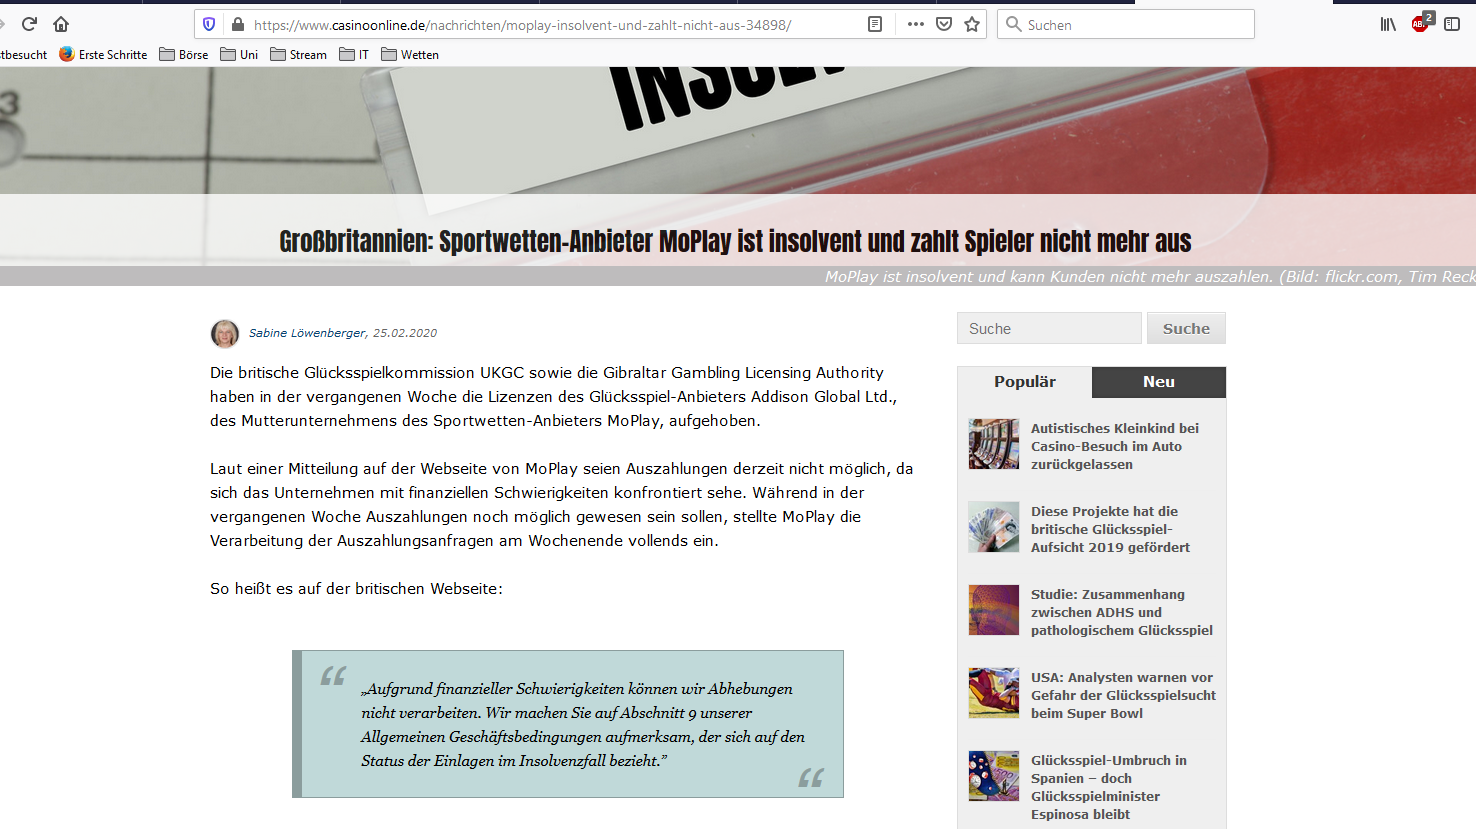Open tracking protection shield icon

tap(209, 24)
